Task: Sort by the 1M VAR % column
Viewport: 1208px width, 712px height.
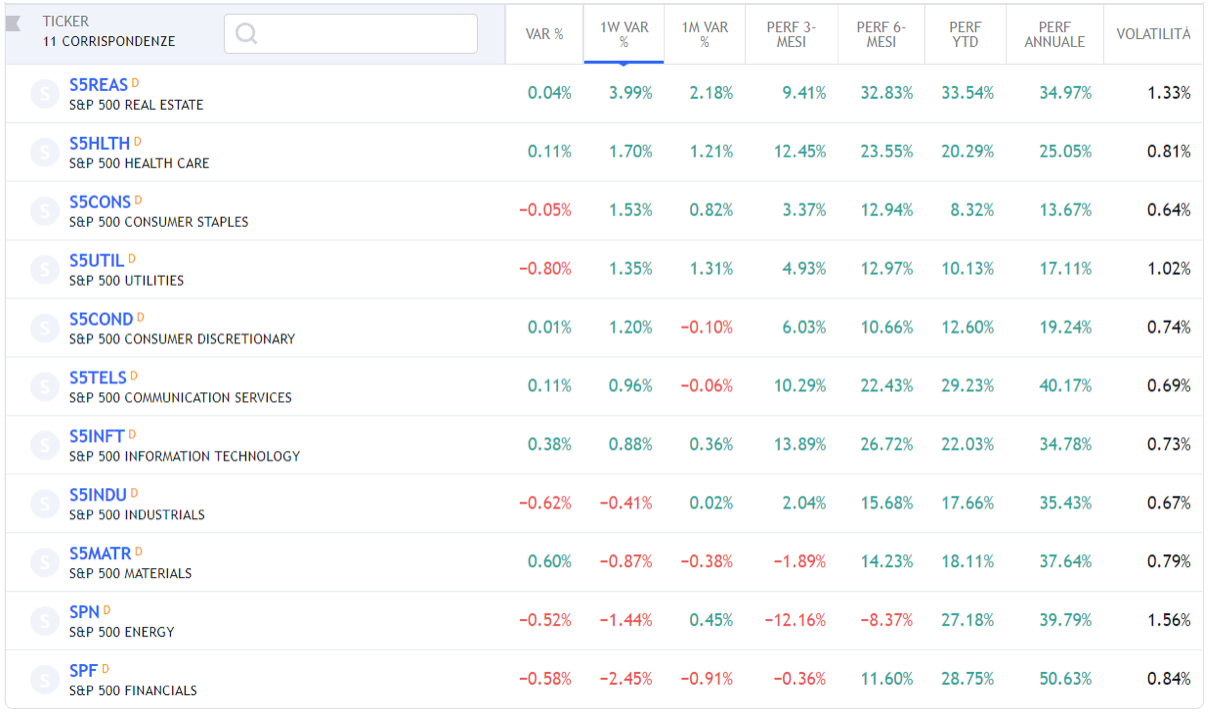Action: pyautogui.click(x=705, y=34)
